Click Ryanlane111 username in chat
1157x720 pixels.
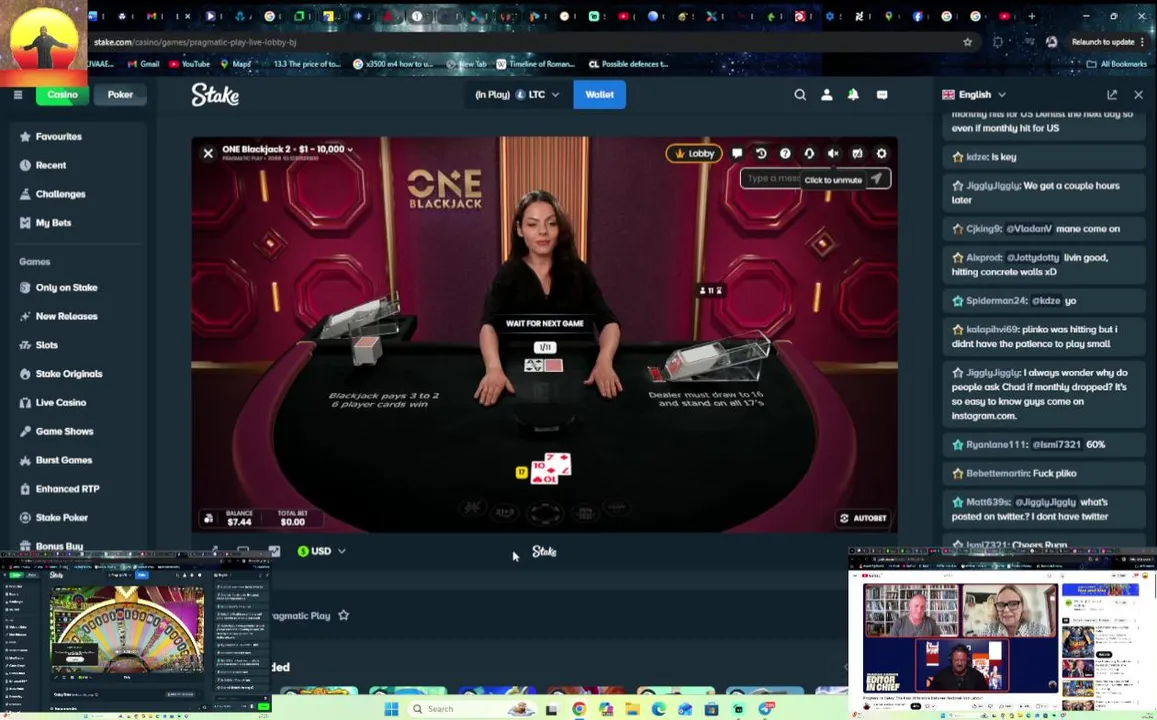(996, 445)
